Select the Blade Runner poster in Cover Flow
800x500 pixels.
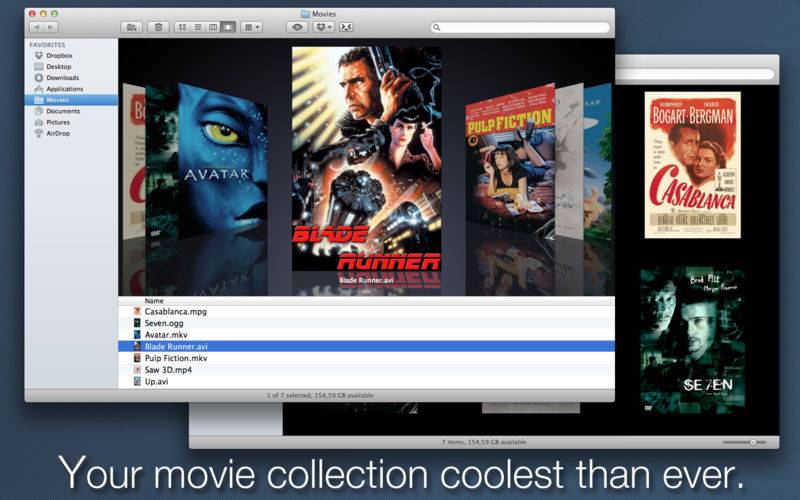pos(367,159)
